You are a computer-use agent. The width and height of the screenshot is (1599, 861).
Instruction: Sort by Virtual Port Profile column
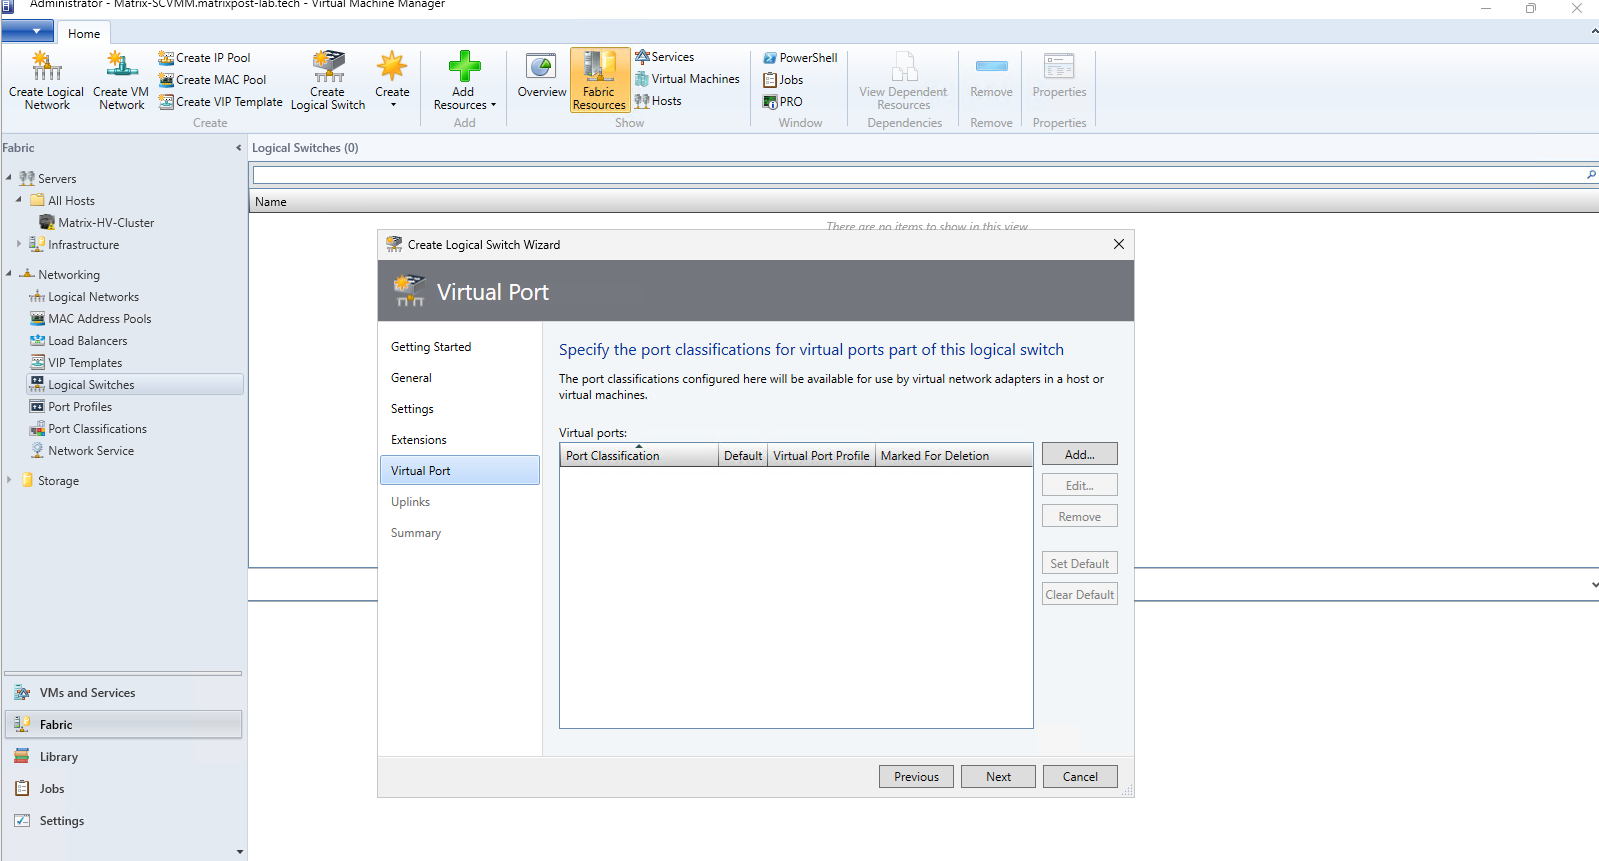[x=821, y=456]
